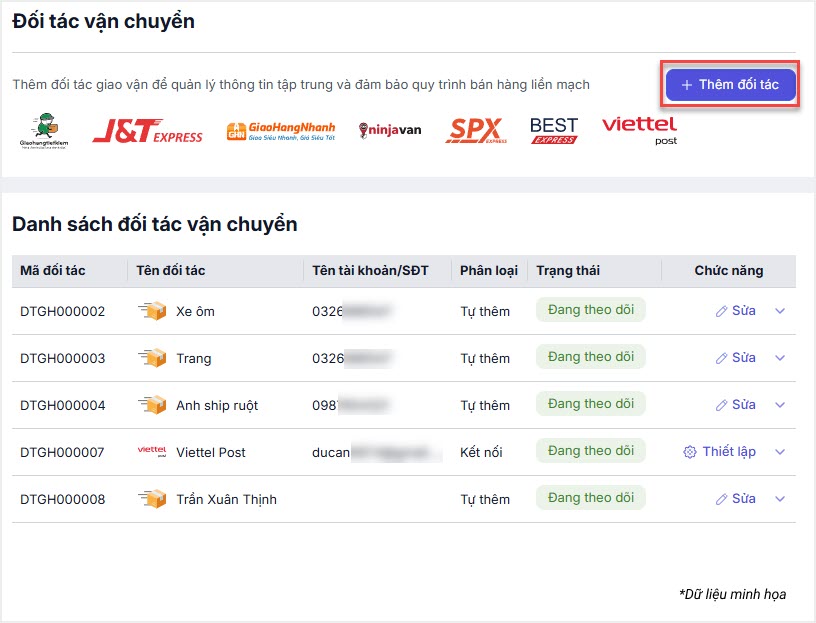Click the Tên đối tác column header

(171, 271)
